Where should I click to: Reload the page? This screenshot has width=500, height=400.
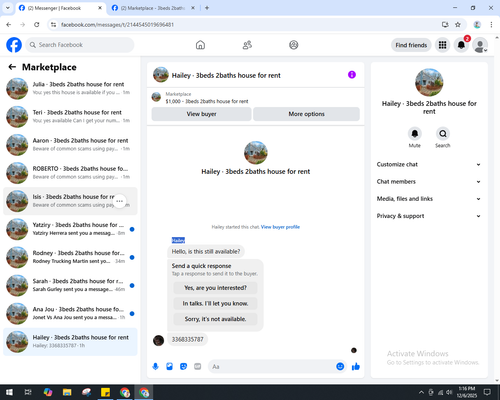click(x=37, y=25)
